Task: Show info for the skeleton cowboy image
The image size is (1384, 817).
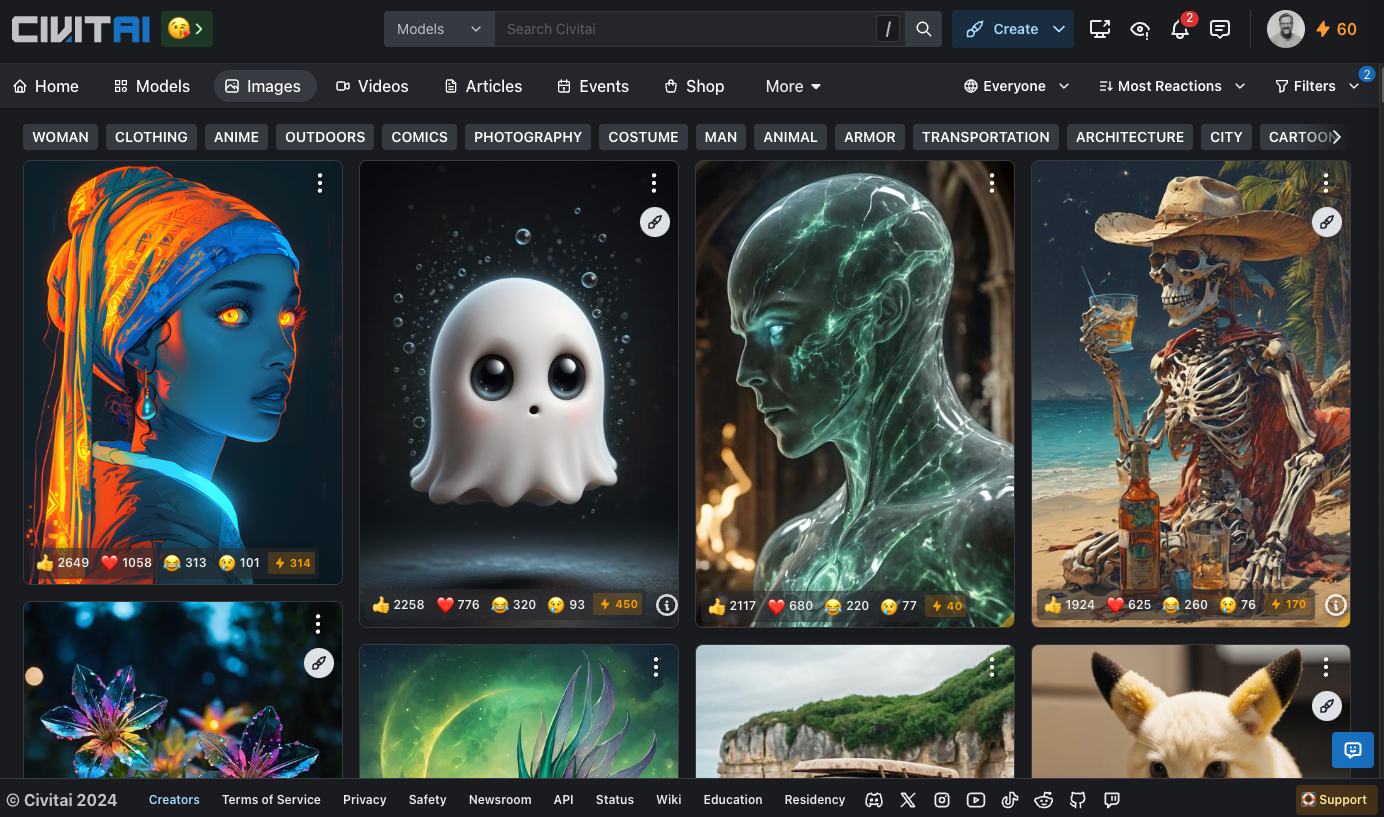Action: [x=1335, y=605]
